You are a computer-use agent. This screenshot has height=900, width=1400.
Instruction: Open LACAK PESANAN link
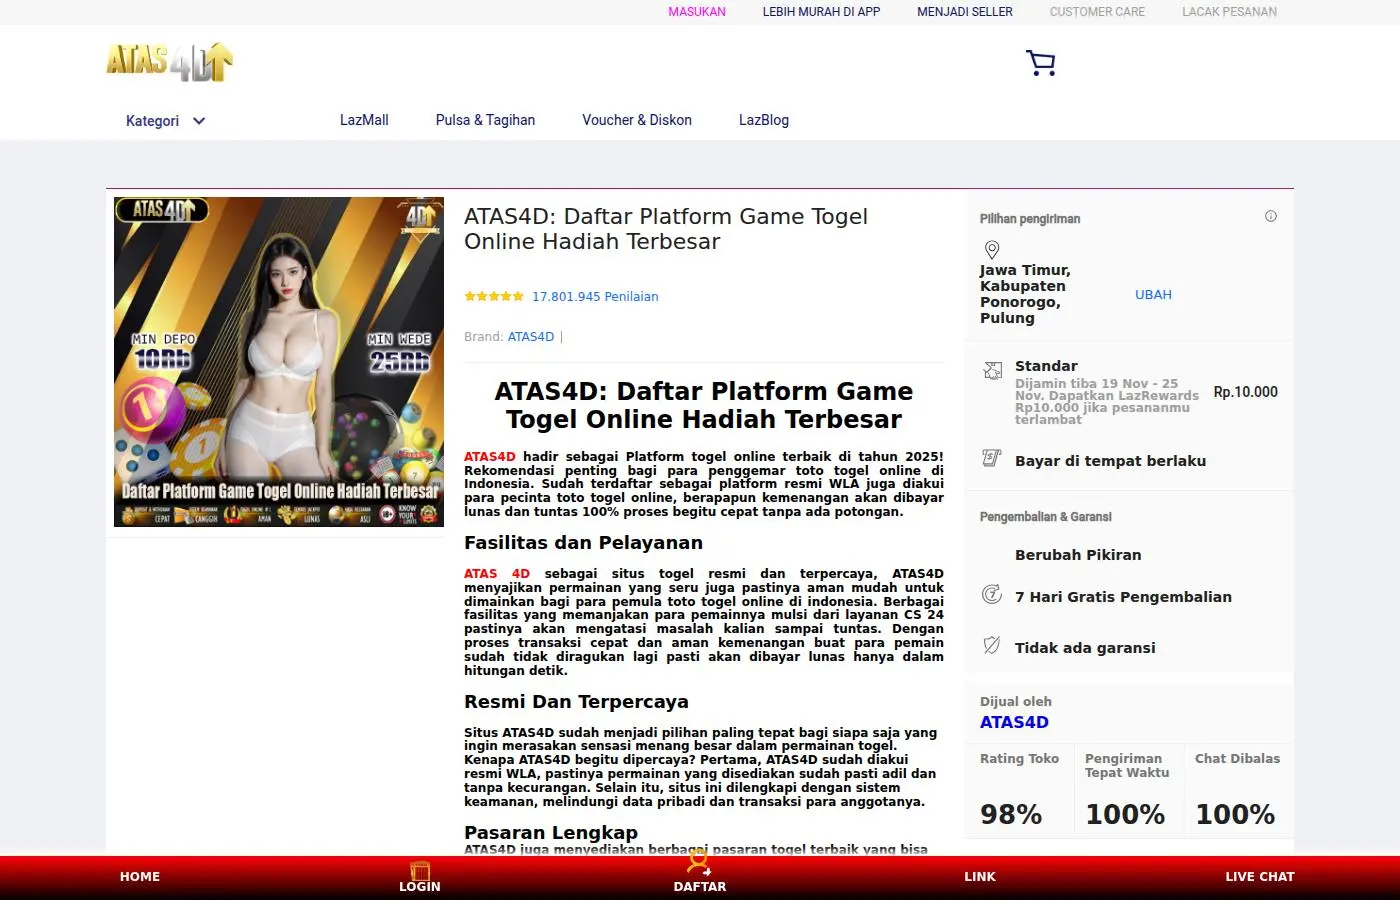click(1229, 12)
